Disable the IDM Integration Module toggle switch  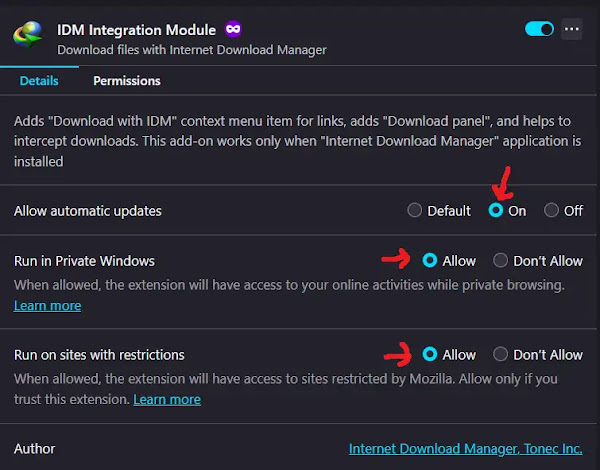pos(539,29)
